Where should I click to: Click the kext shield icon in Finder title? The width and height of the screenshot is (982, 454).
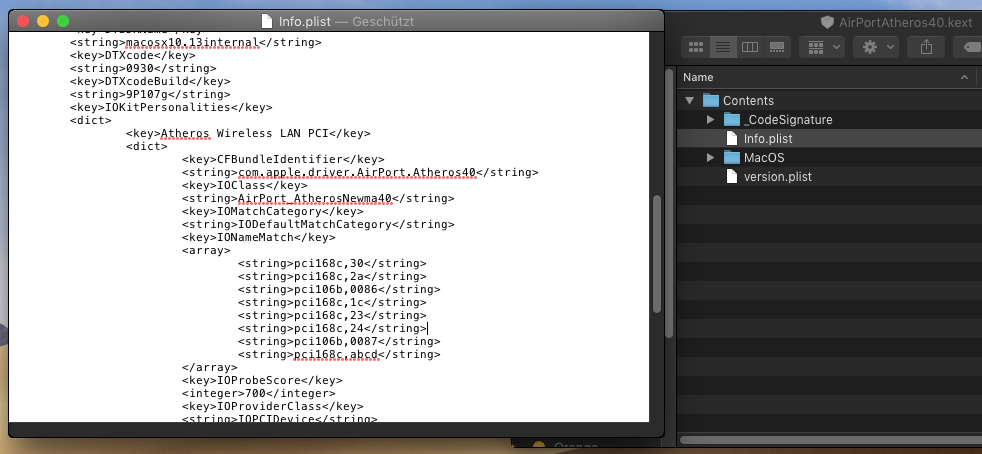pyautogui.click(x=827, y=23)
